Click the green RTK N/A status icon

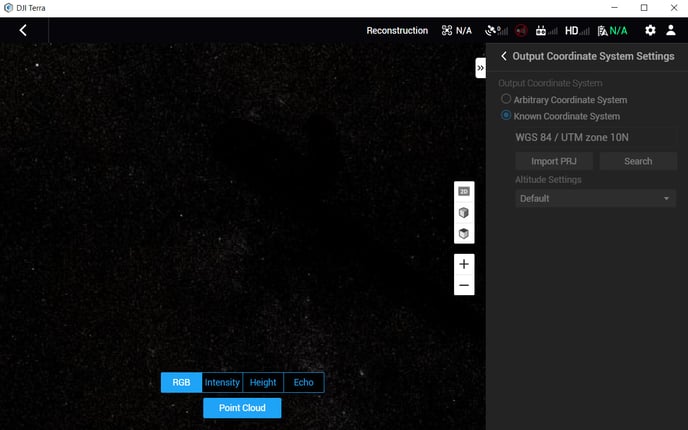click(x=612, y=30)
